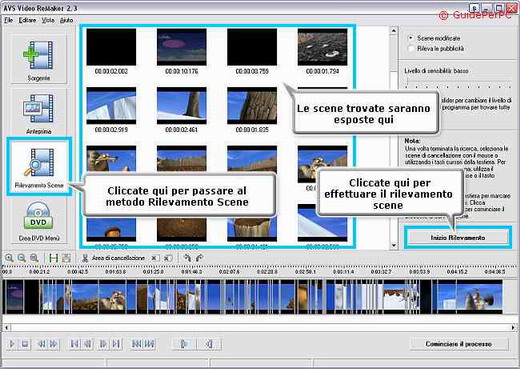Click the purple logo frame in timeline filmstrip

pyautogui.click(x=14, y=297)
